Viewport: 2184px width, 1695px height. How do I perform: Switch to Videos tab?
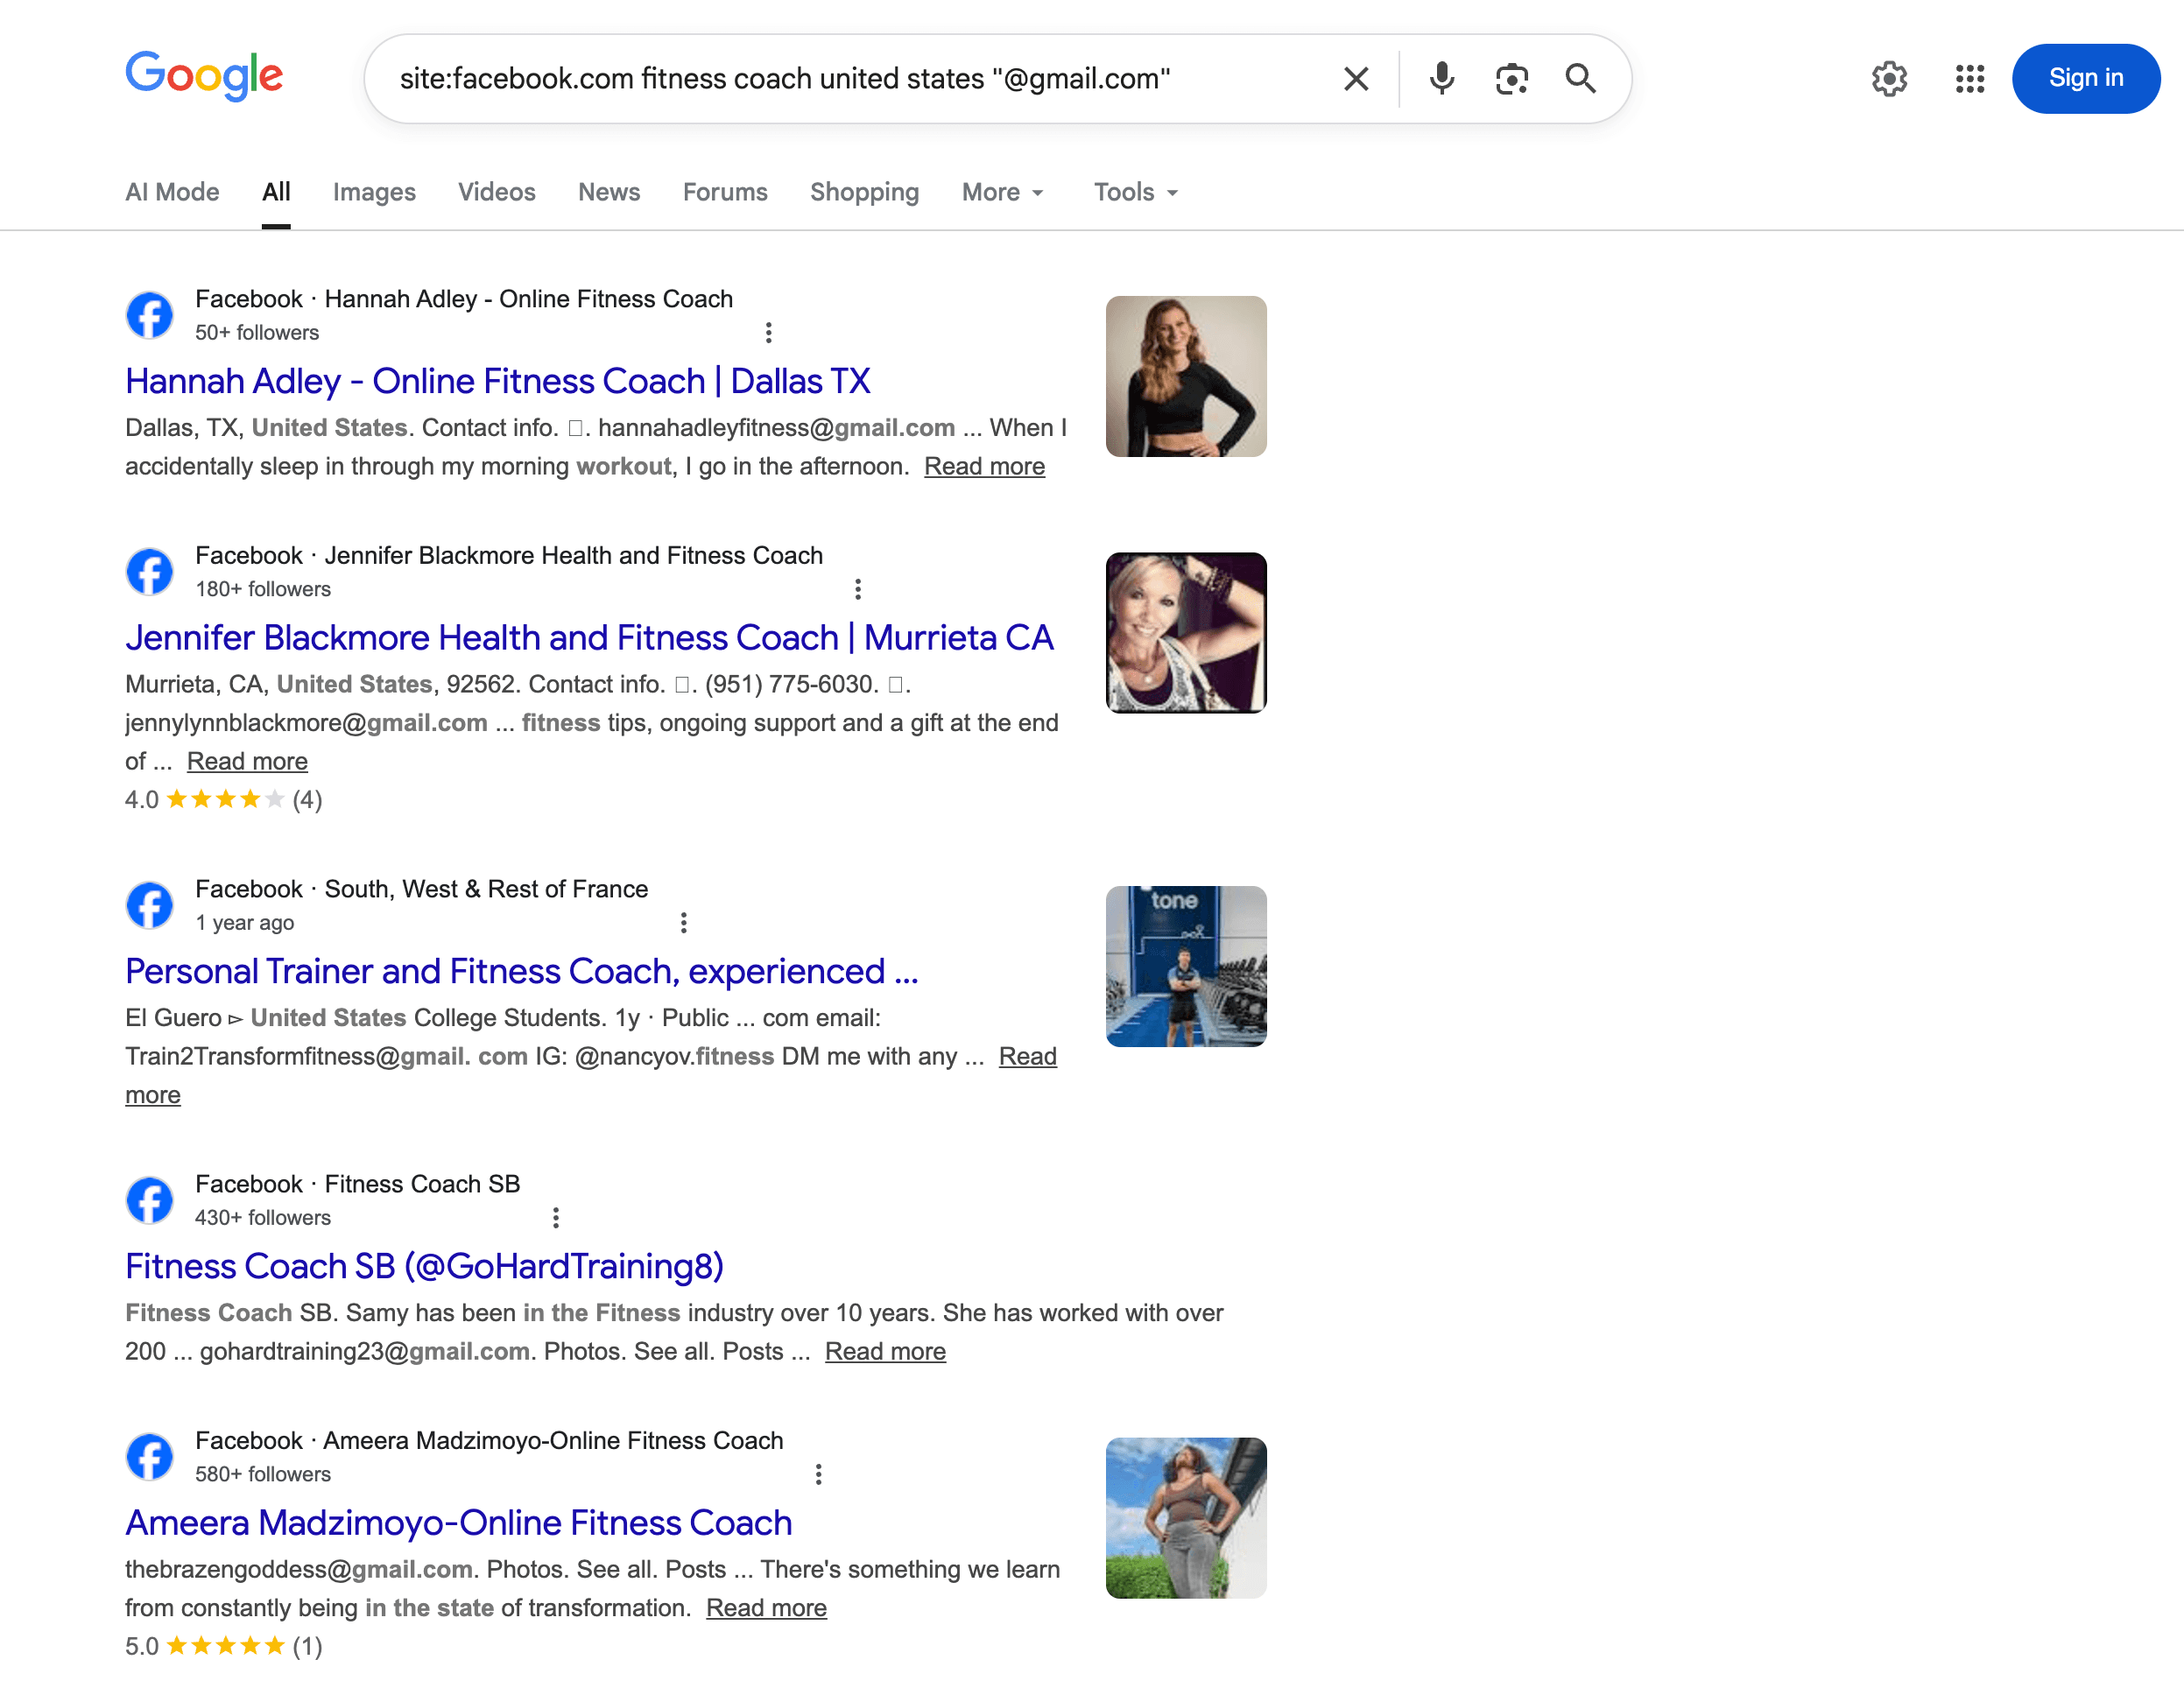click(x=497, y=191)
